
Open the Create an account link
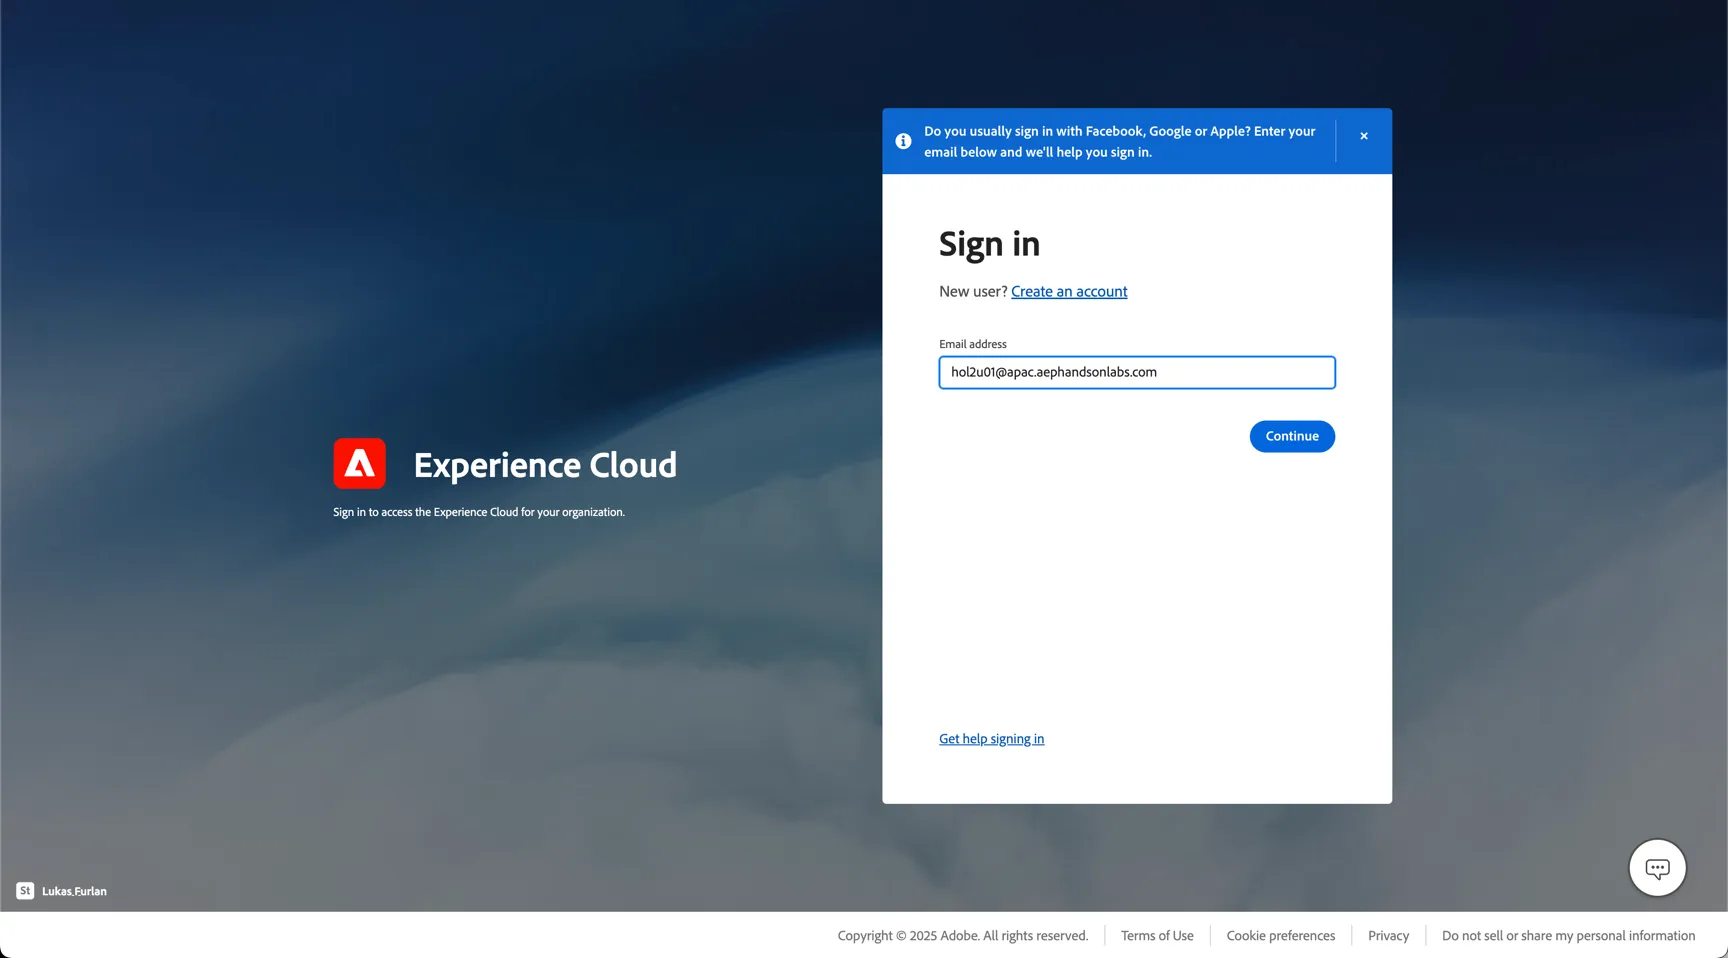[1069, 291]
